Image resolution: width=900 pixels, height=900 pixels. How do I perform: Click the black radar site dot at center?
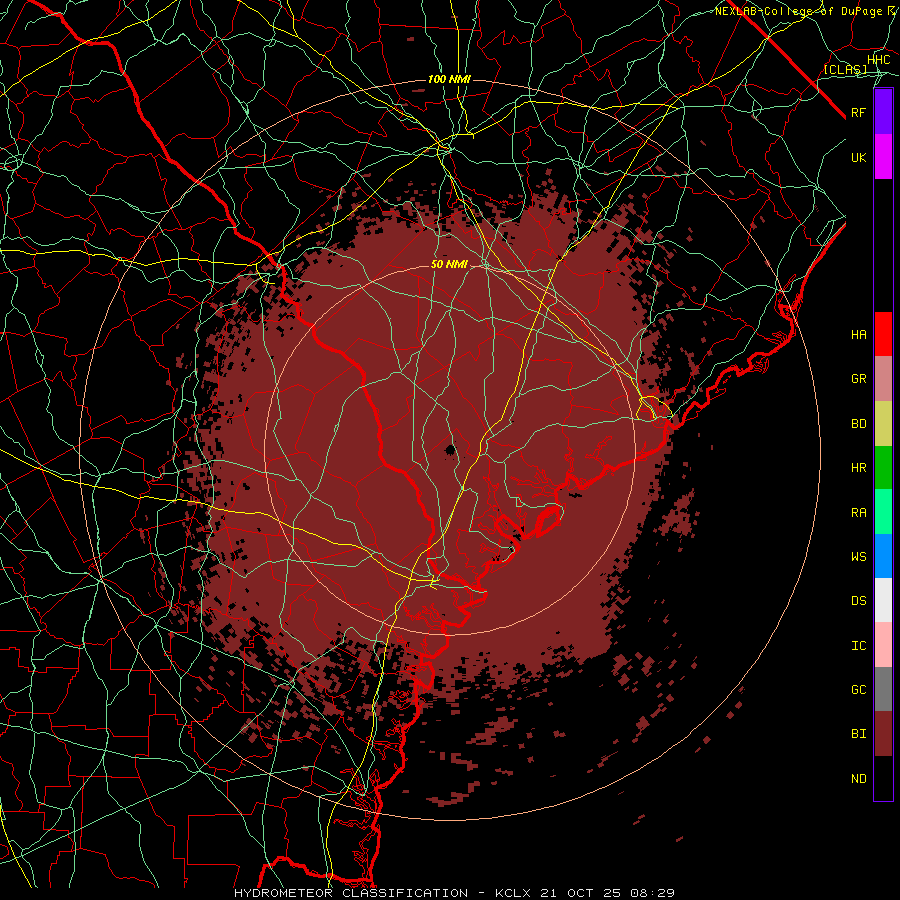pyautogui.click(x=451, y=449)
